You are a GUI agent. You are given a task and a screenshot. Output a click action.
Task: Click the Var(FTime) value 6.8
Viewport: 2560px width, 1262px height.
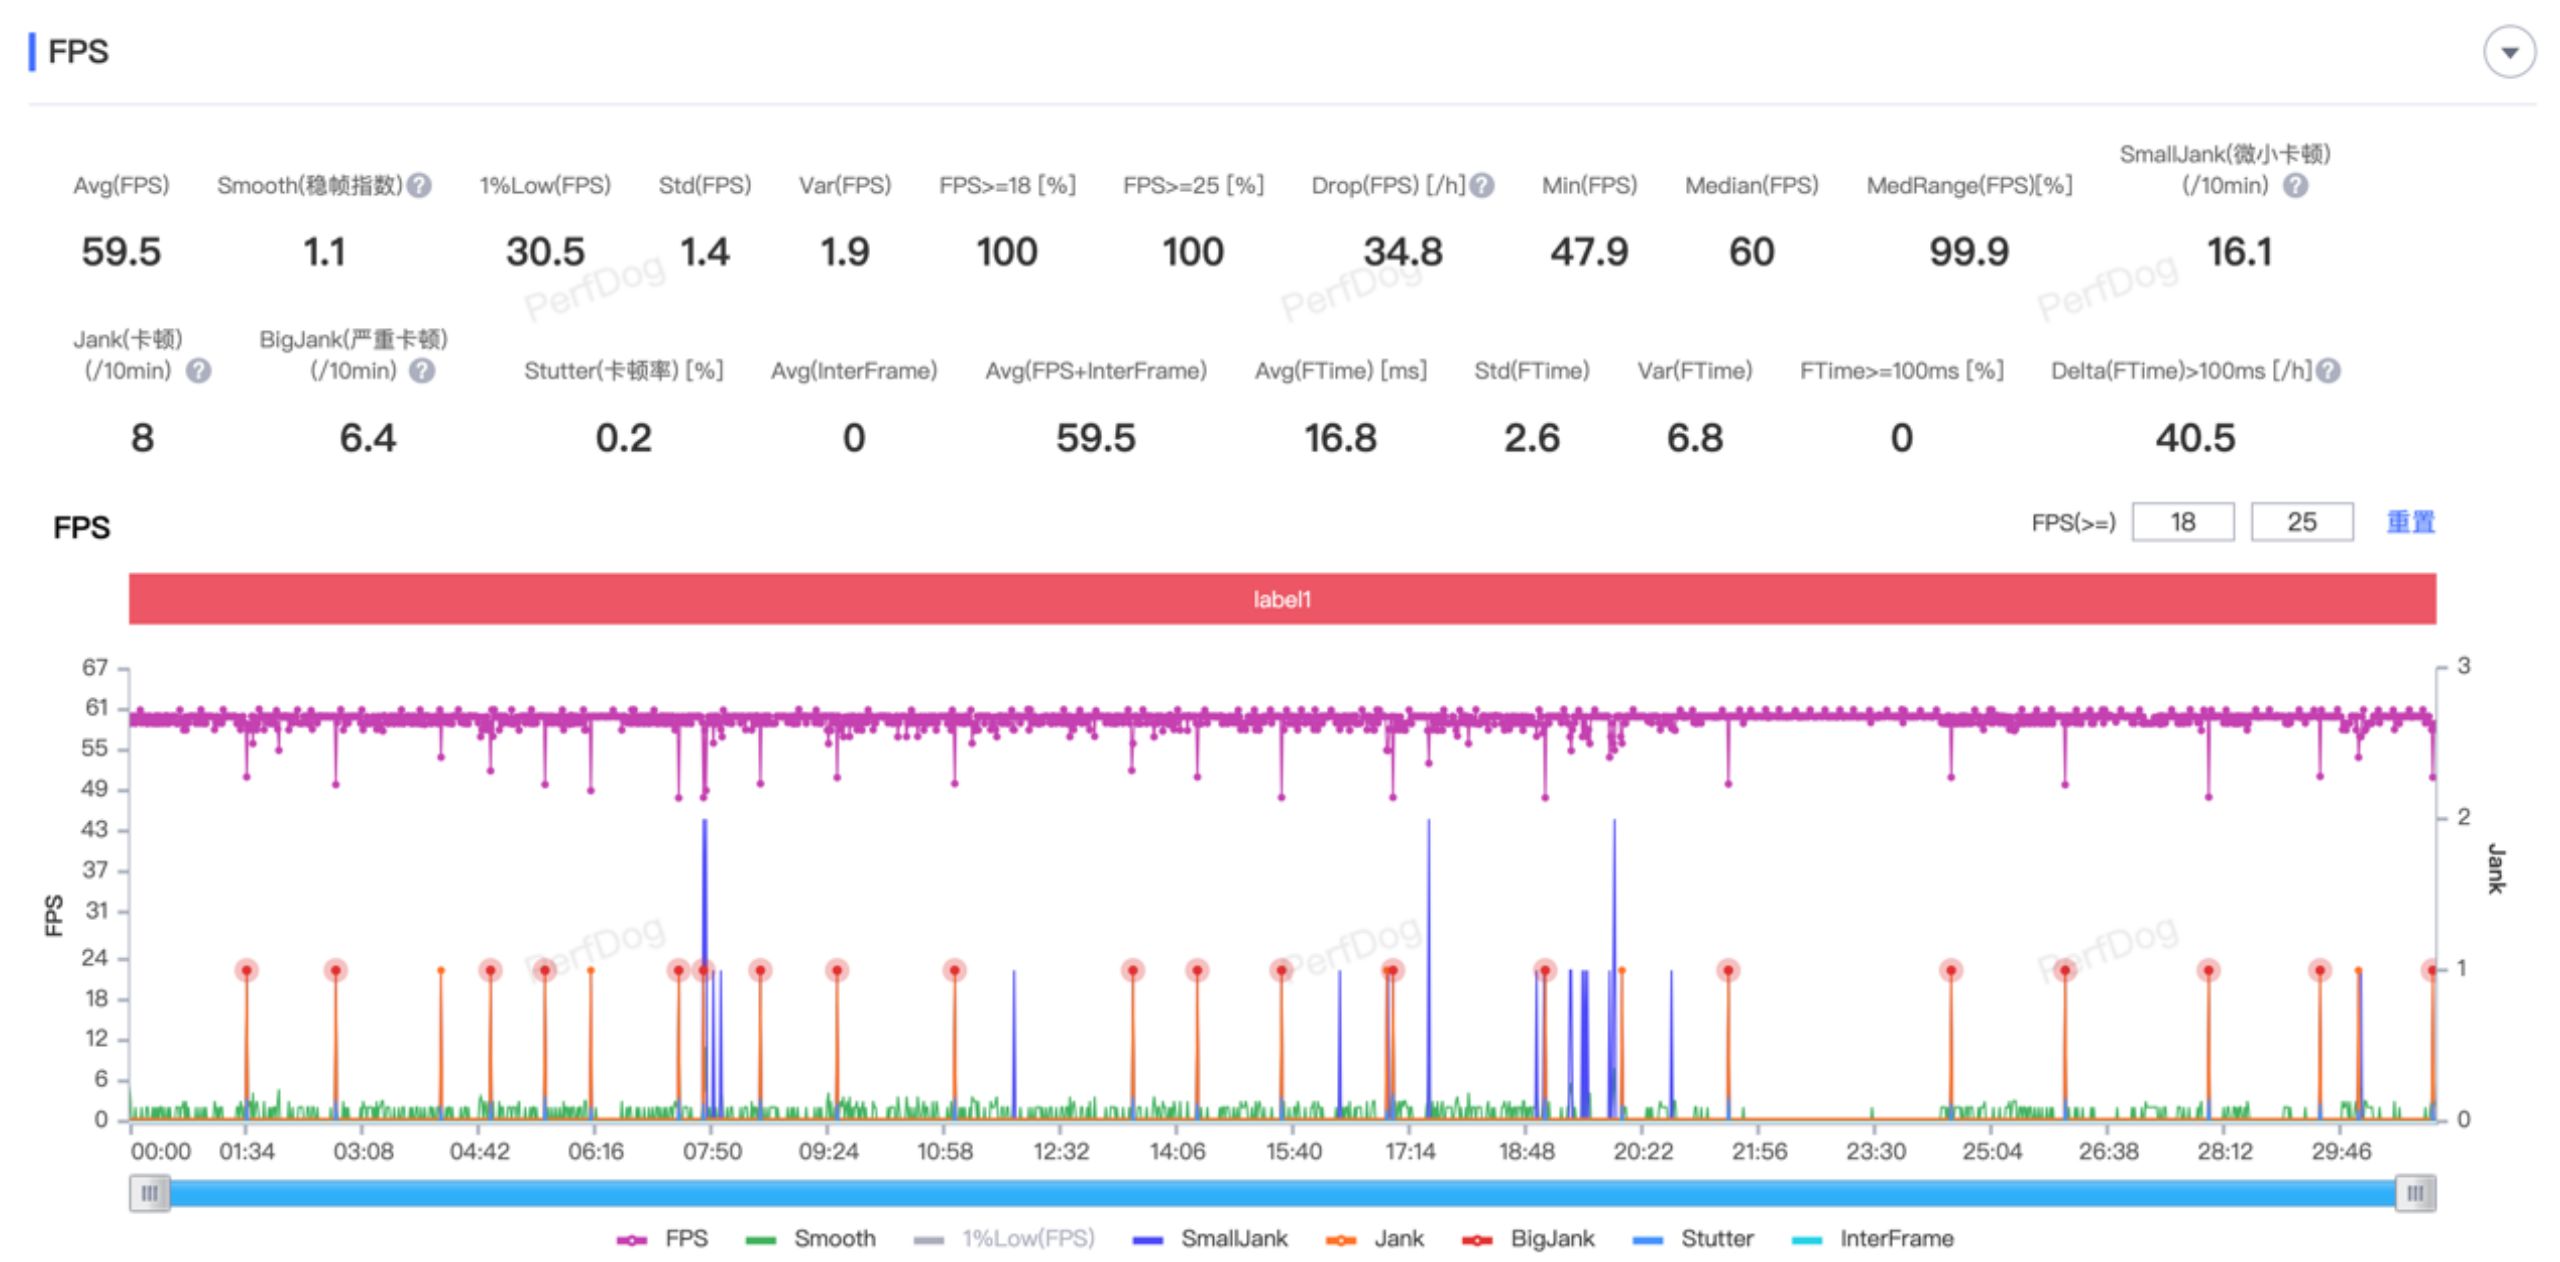[x=1694, y=438]
